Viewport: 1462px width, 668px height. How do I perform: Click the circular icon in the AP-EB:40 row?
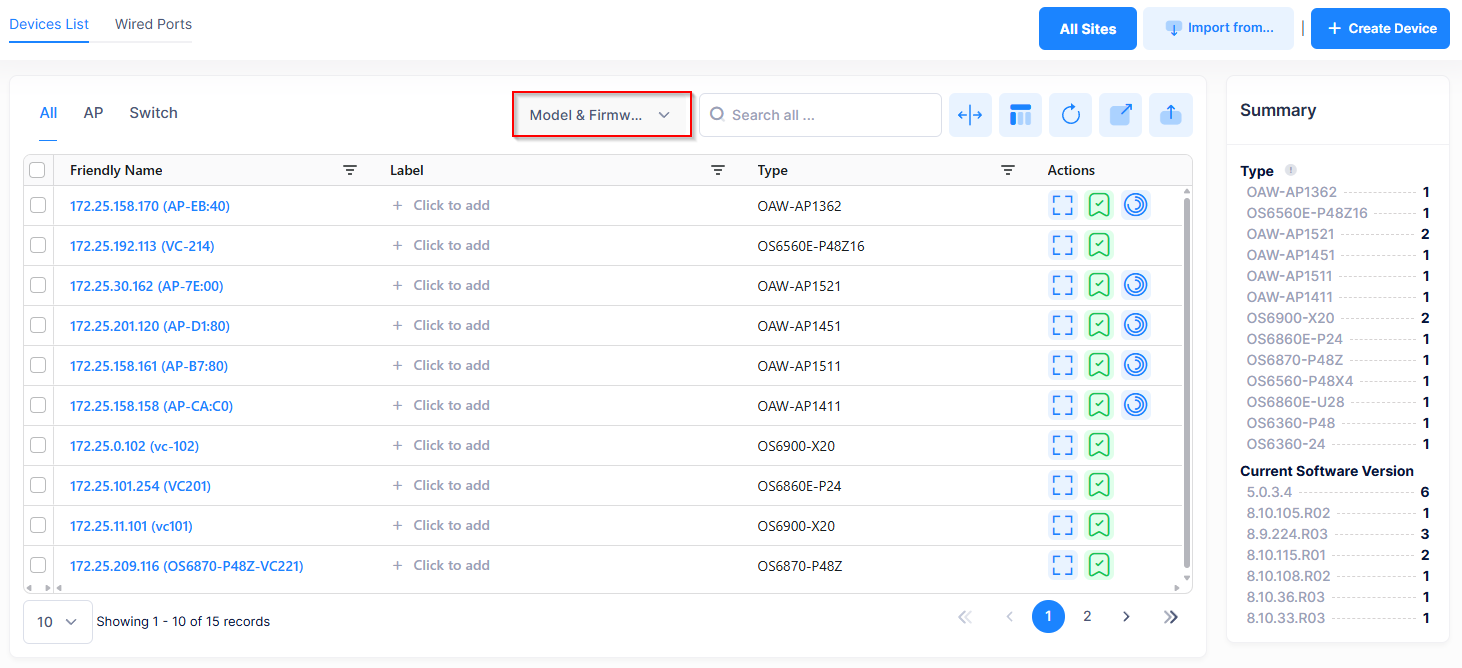click(x=1135, y=205)
